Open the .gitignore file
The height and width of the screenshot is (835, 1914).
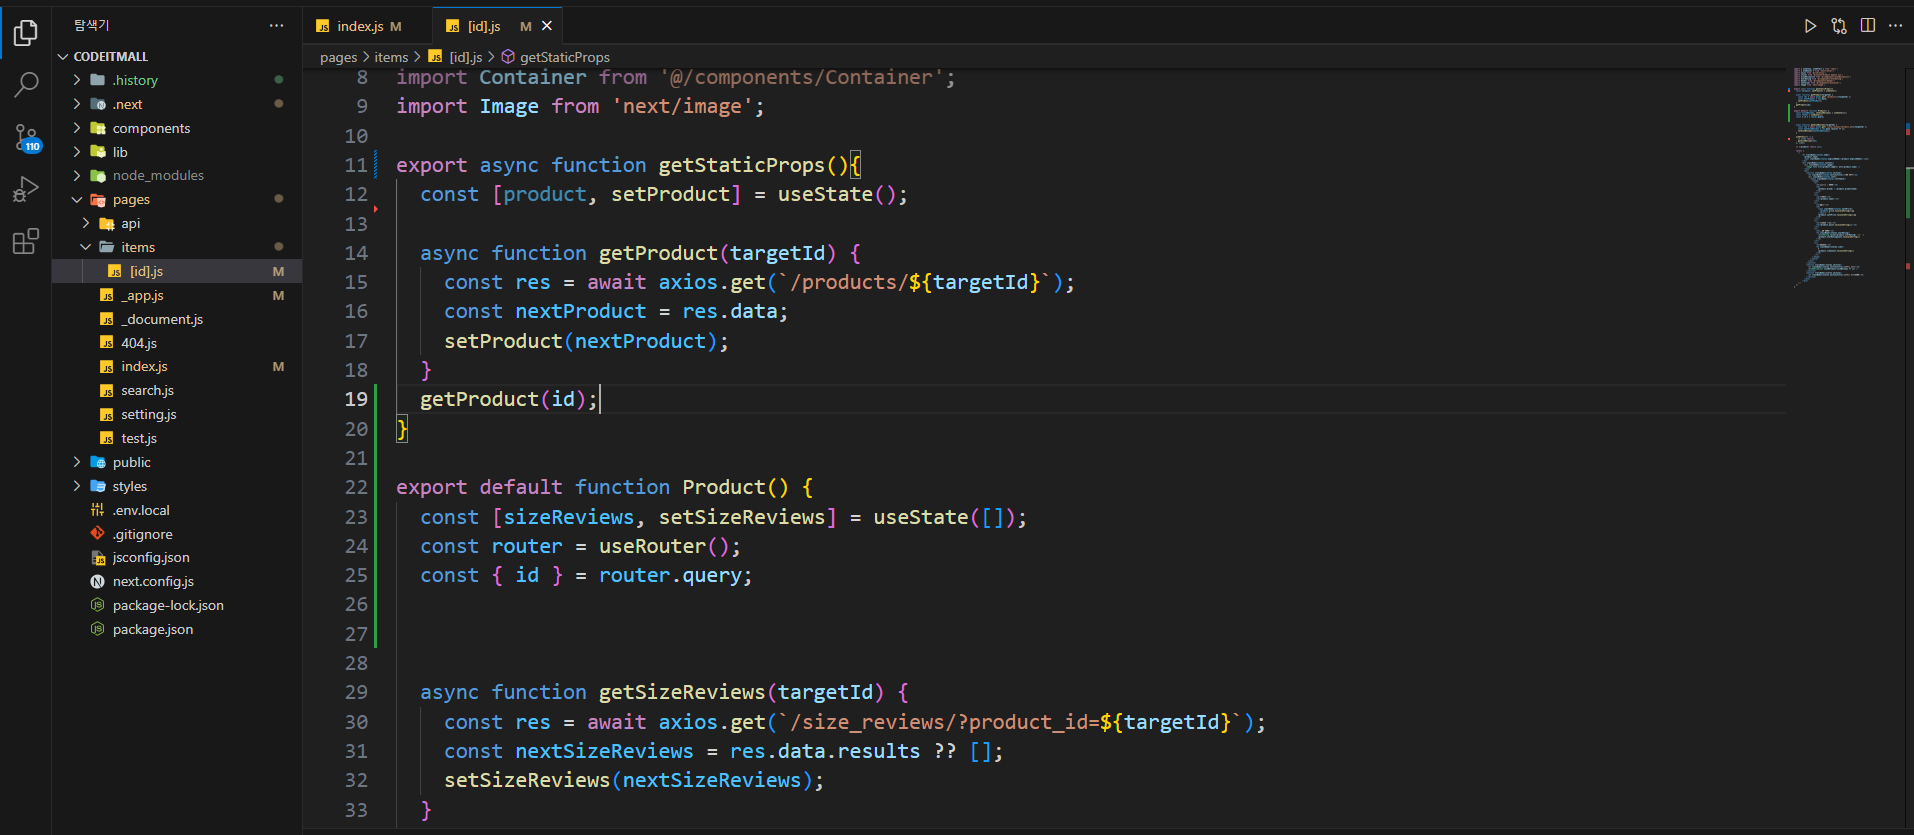(x=177, y=534)
